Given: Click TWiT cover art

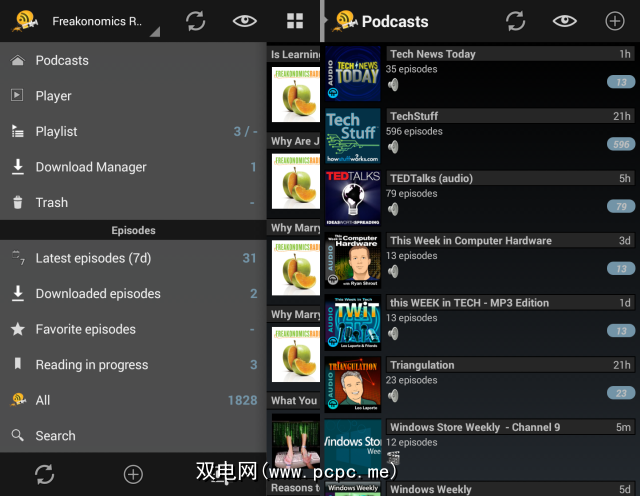Looking at the screenshot, I should (x=353, y=323).
